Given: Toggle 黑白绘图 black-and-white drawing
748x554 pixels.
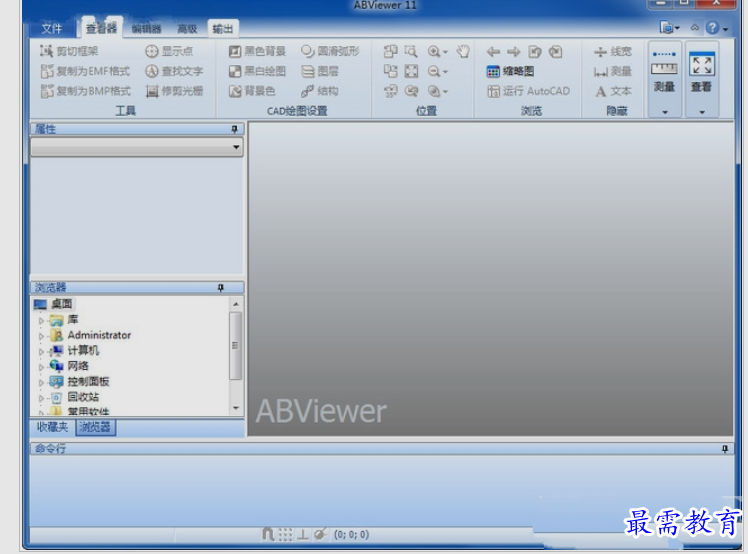Looking at the screenshot, I should pos(257,72).
